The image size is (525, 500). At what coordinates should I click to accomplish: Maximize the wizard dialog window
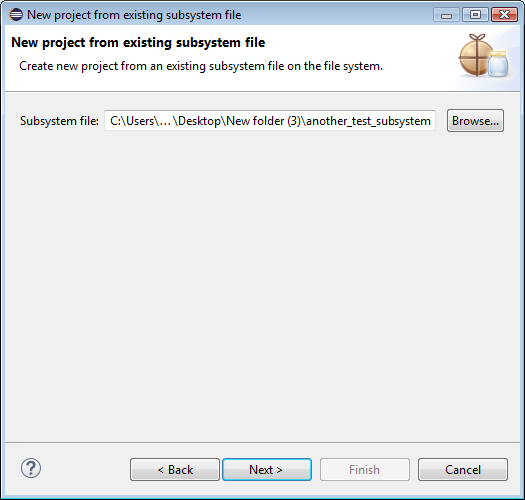[475, 15]
